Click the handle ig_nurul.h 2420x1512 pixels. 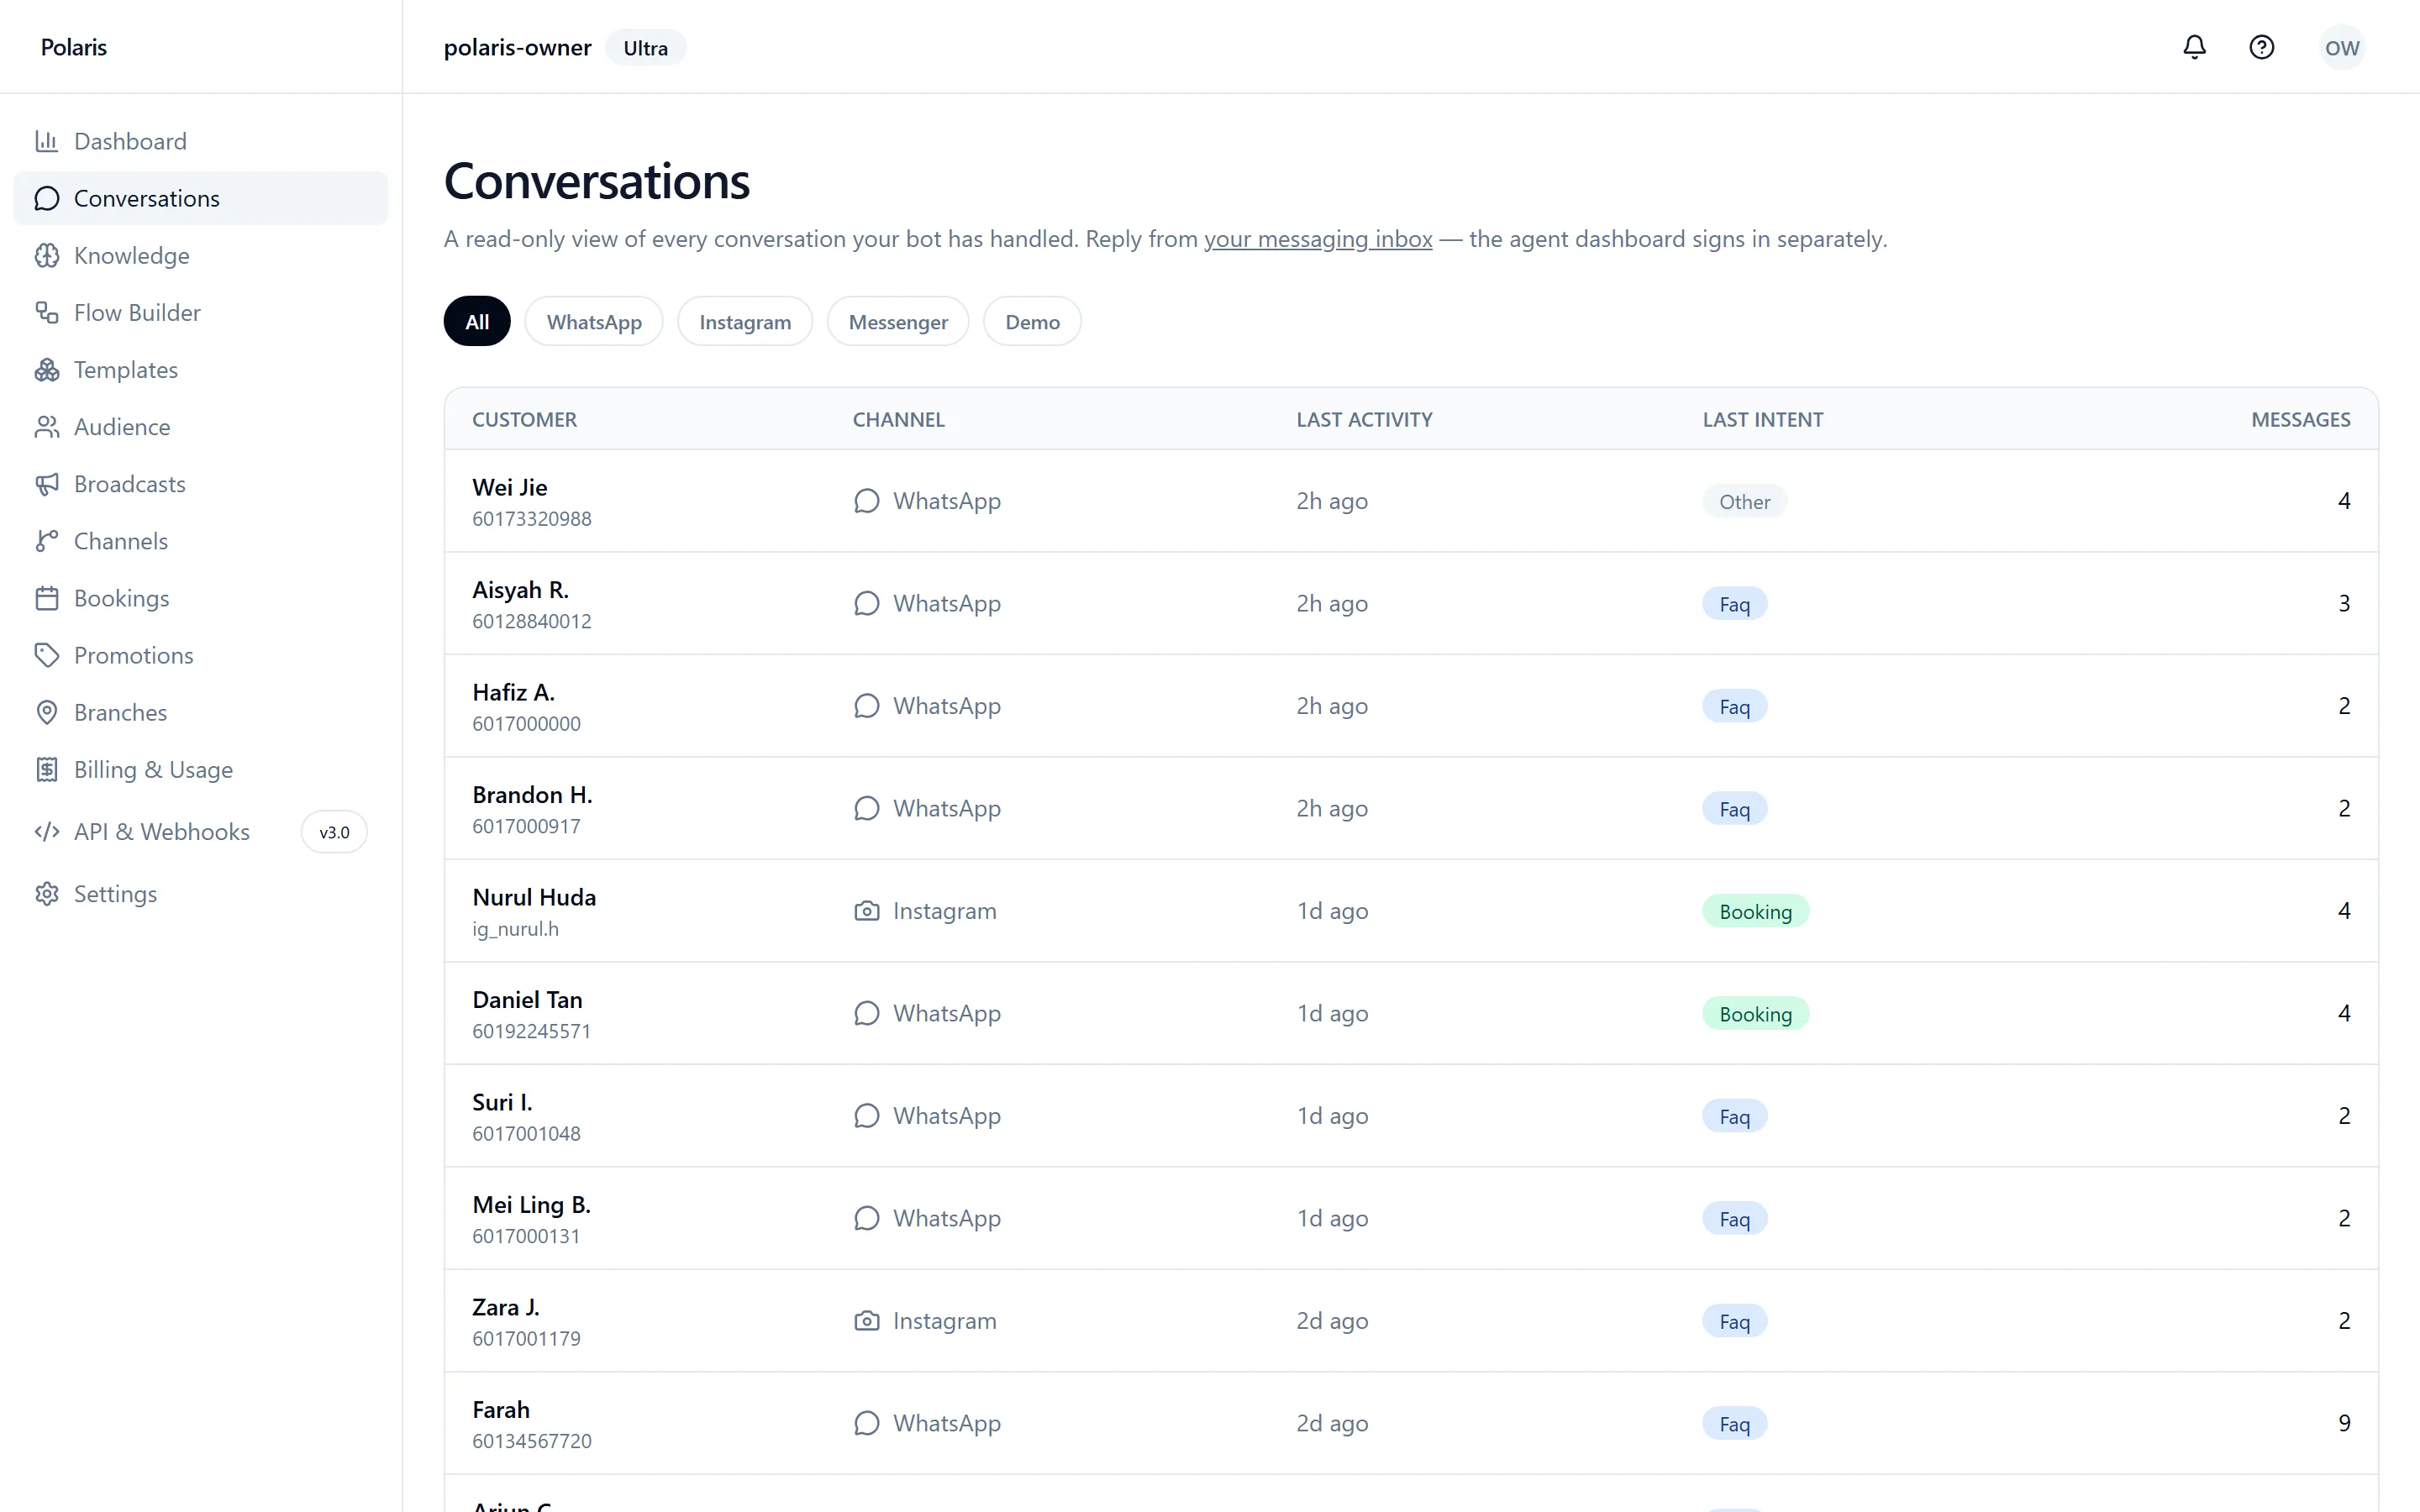[x=515, y=929]
